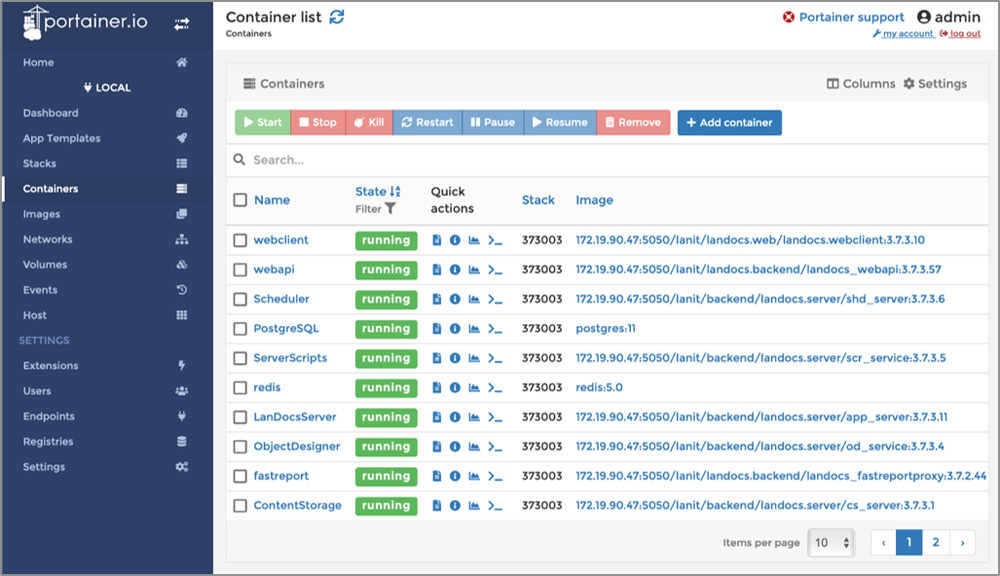The height and width of the screenshot is (576, 1000).
Task: Click Add container button
Action: (730, 122)
